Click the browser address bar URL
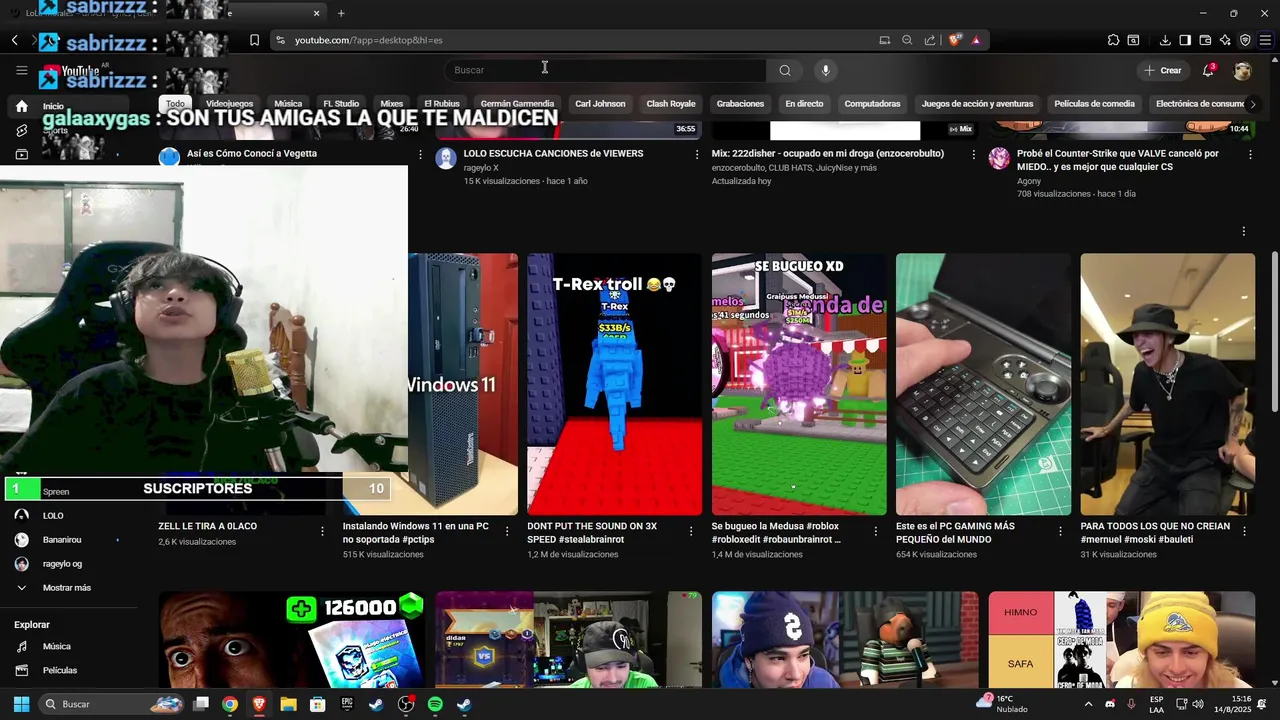1280x720 pixels. pyautogui.click(x=368, y=40)
